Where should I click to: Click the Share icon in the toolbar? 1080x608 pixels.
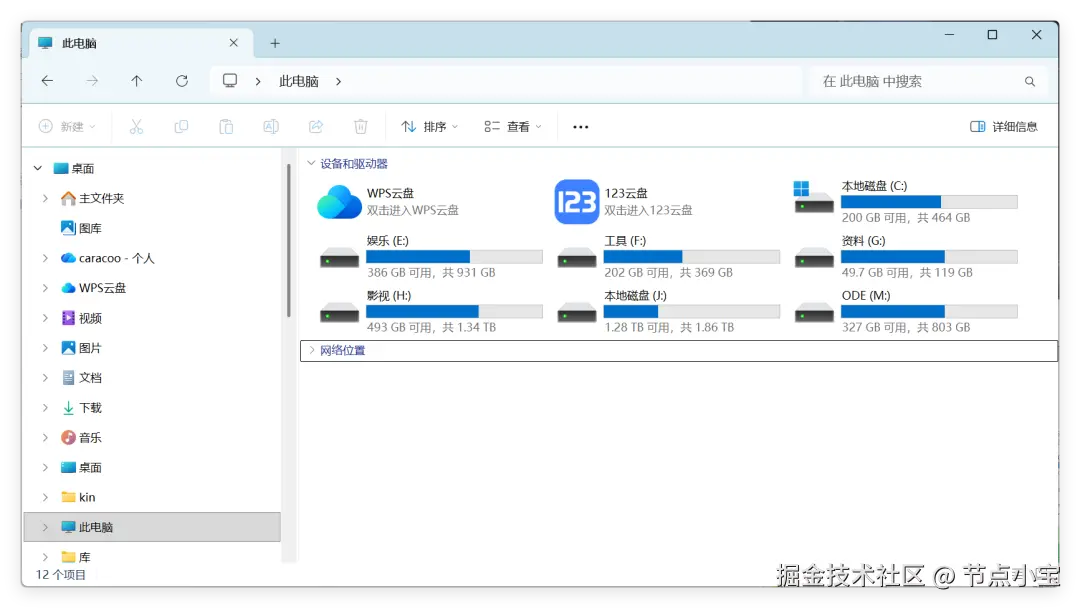[315, 126]
